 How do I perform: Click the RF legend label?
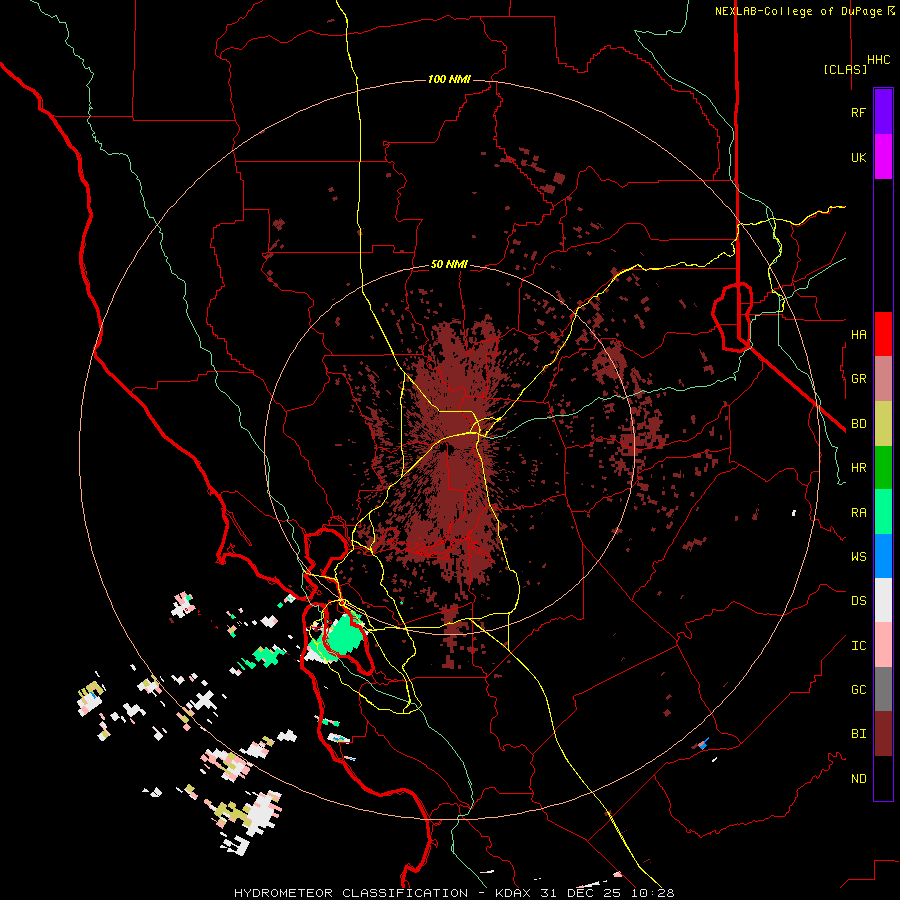click(858, 112)
